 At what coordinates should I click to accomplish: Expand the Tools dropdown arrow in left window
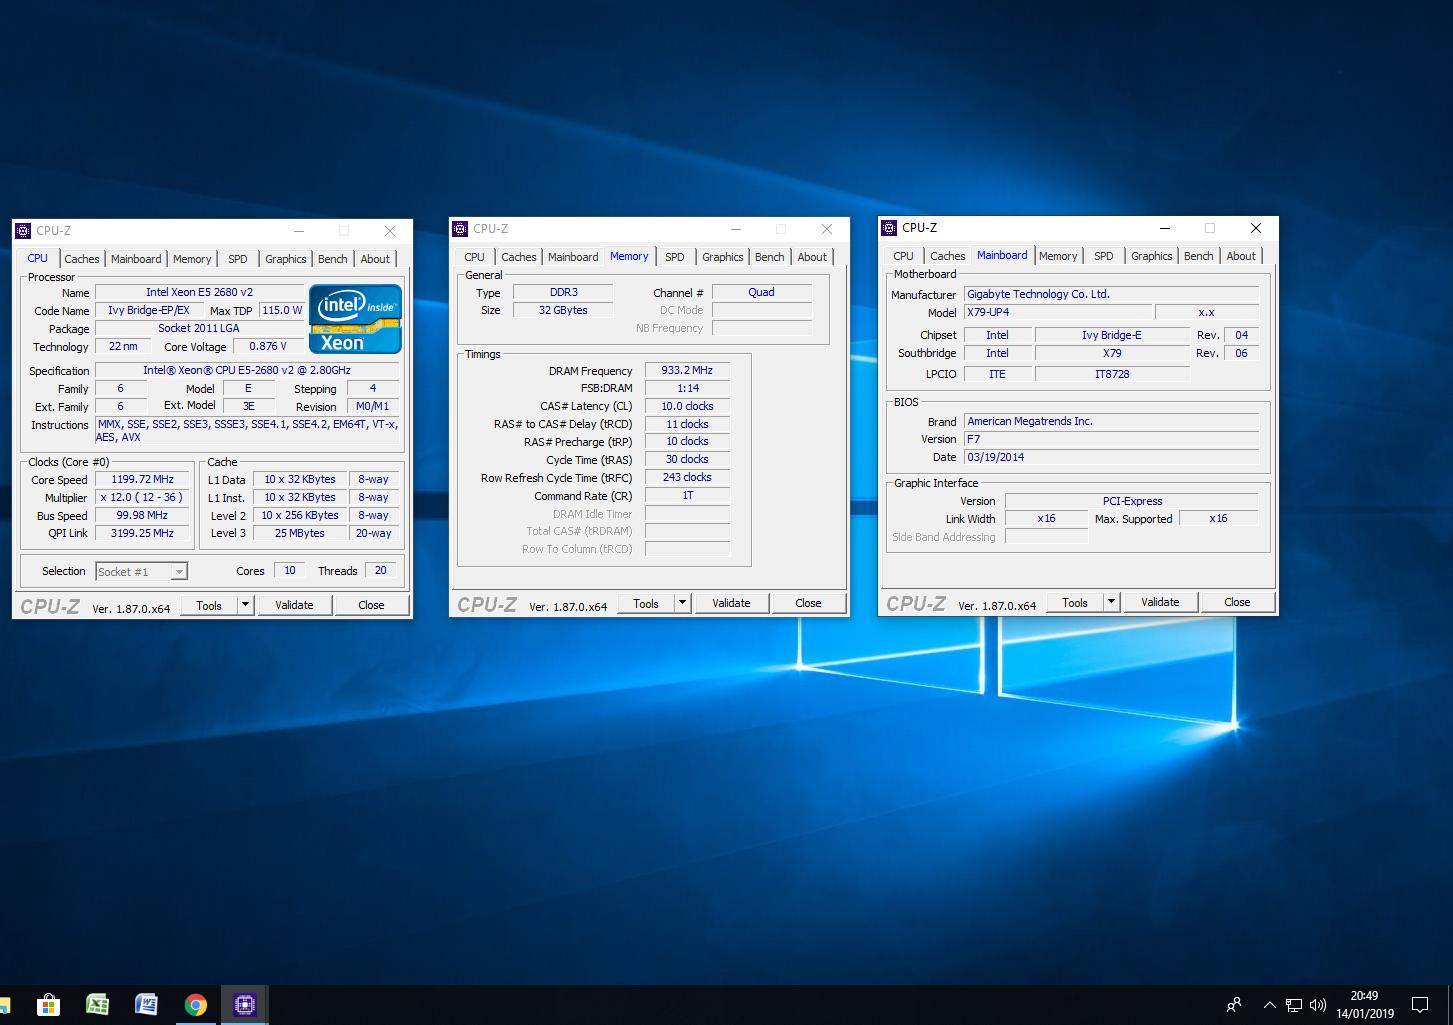[245, 605]
